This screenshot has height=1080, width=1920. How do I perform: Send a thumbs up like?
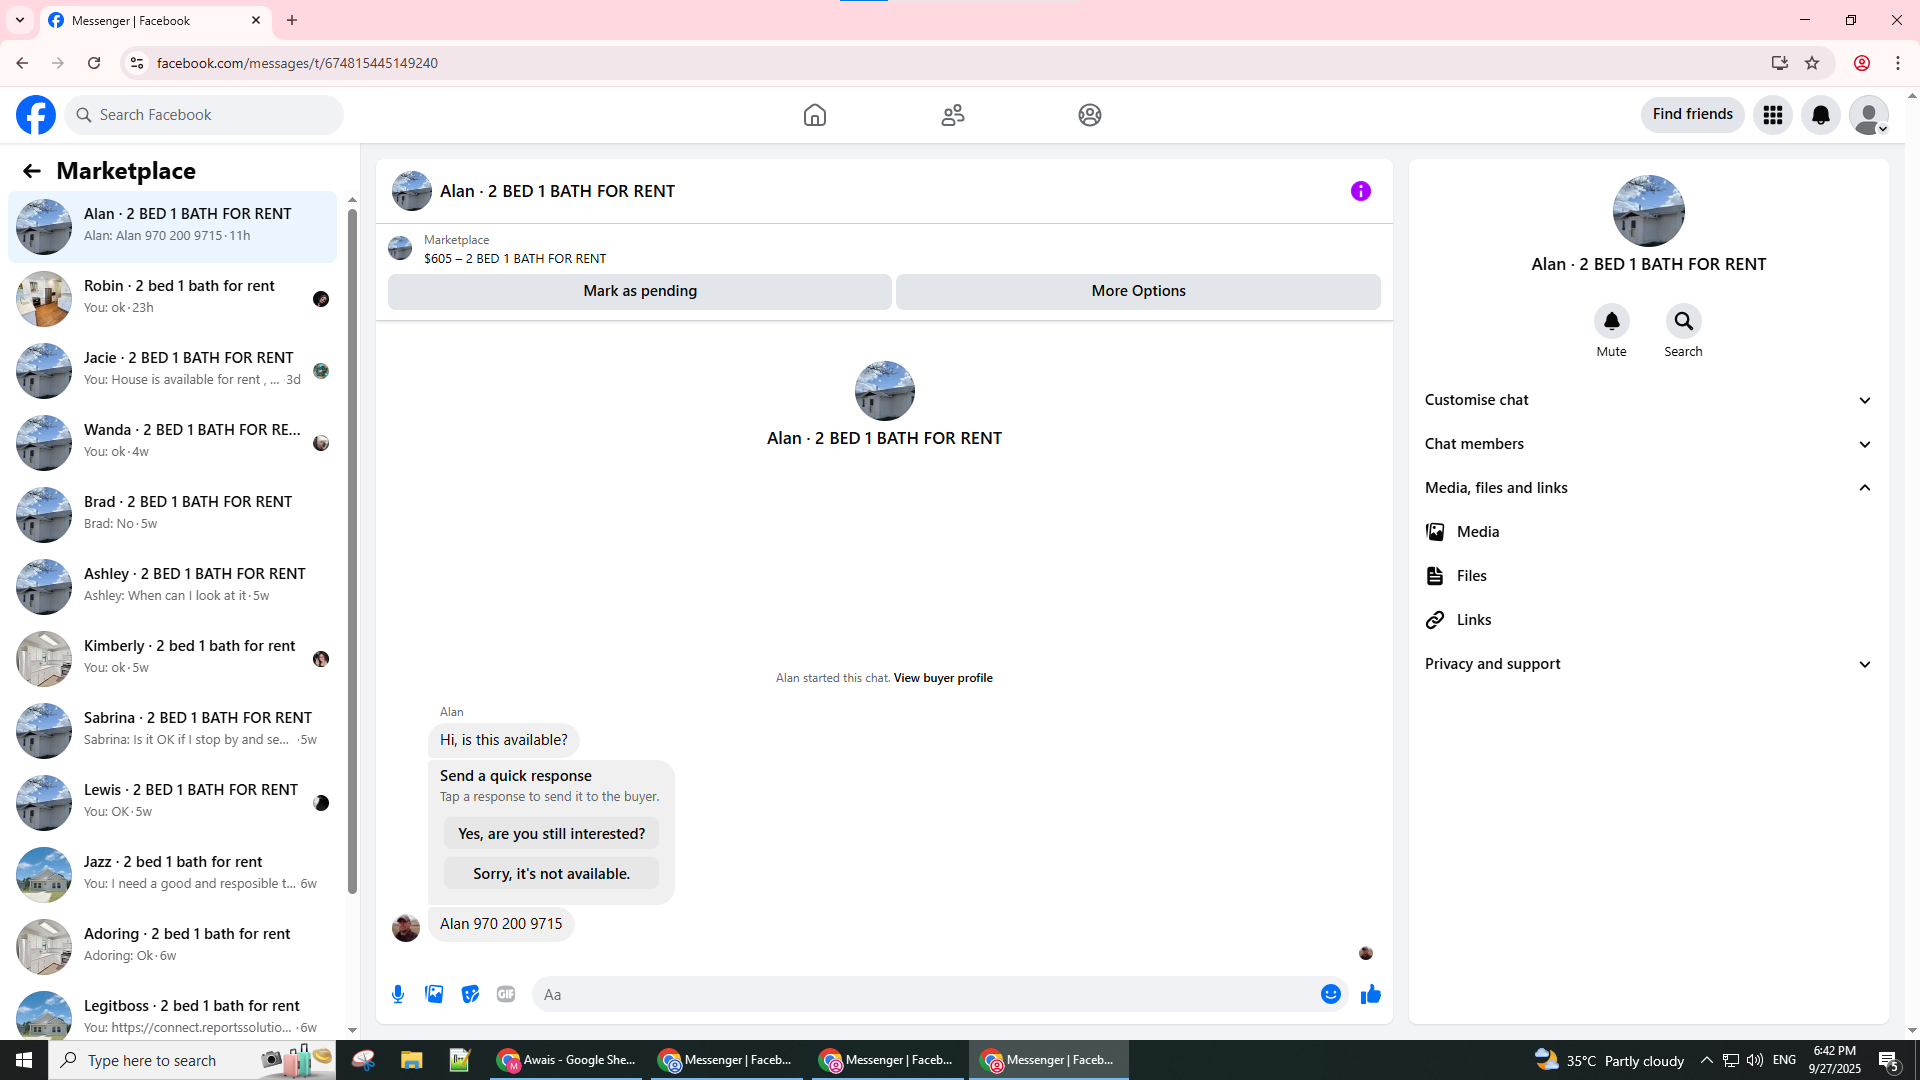[1370, 994]
